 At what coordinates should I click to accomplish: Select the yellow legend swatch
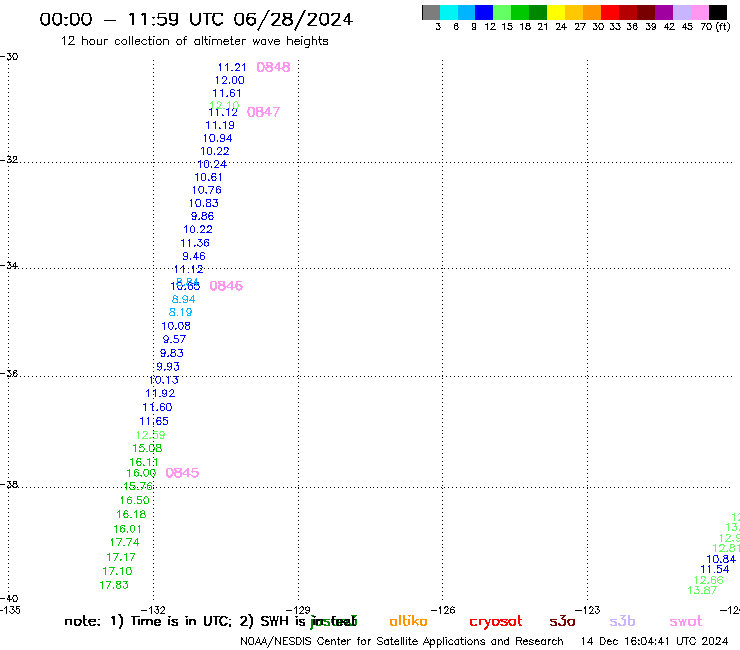pos(556,12)
